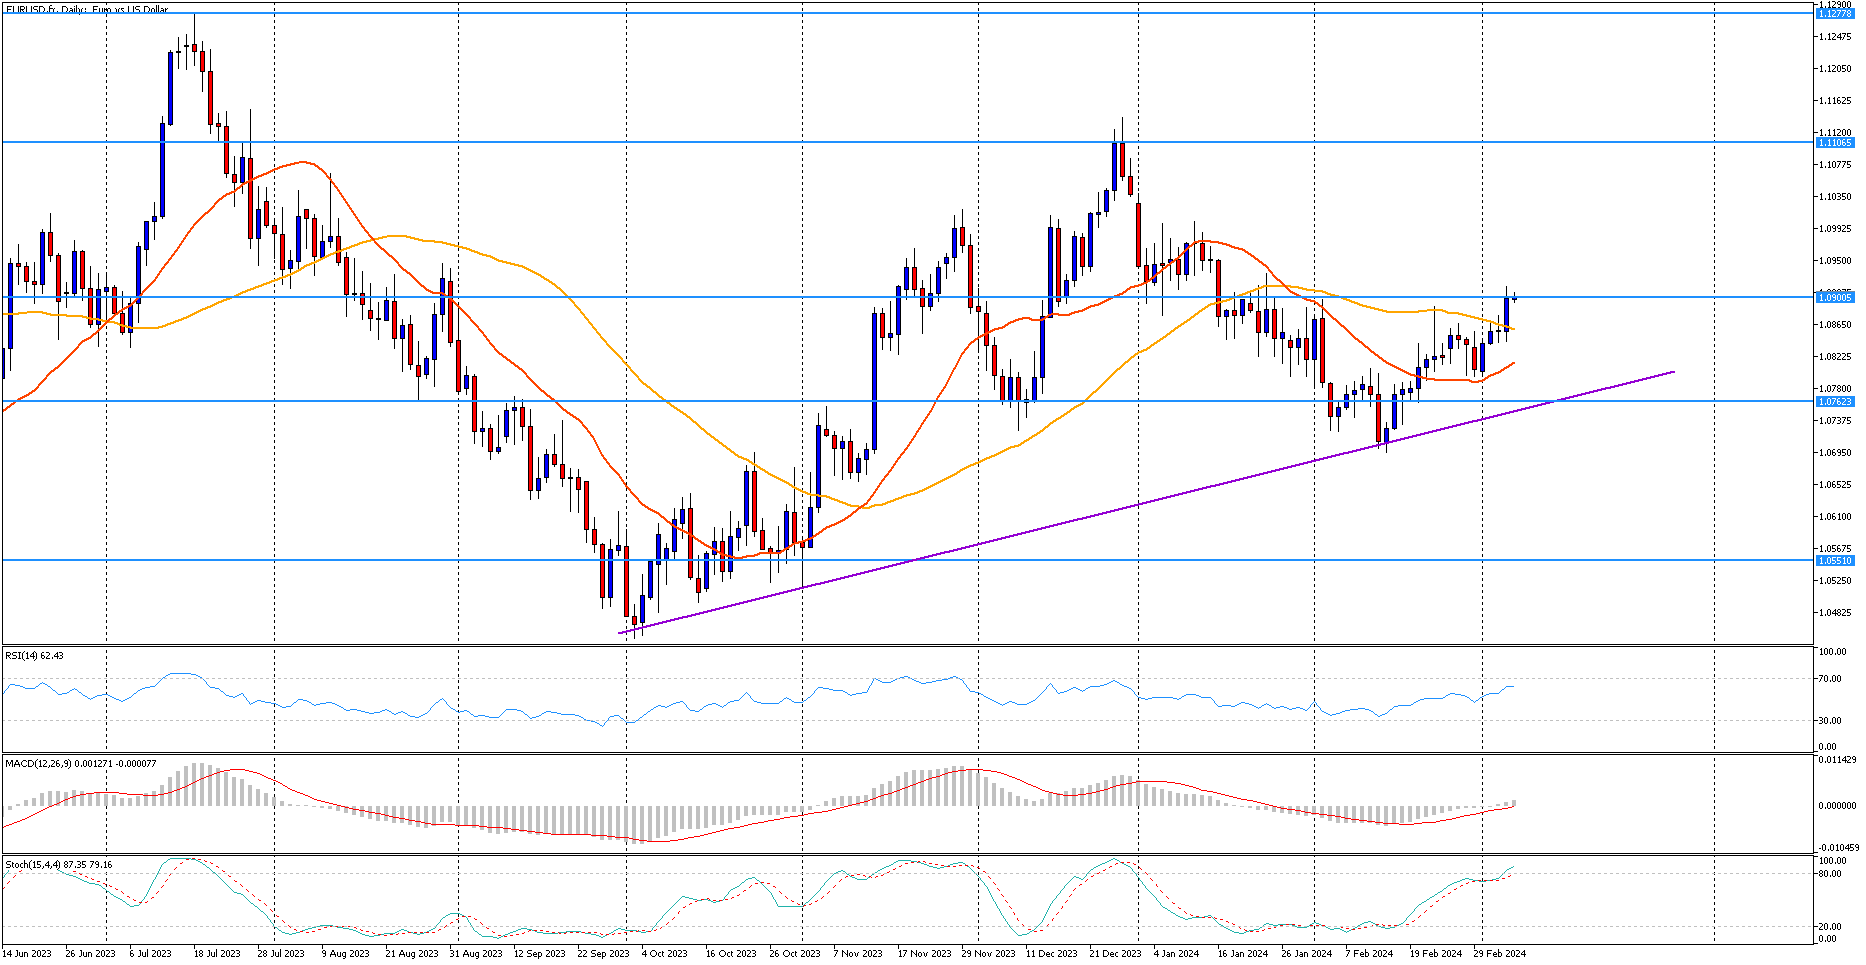Click the 1.09005 current price label
This screenshot has width=1866, height=965.
pyautogui.click(x=1835, y=298)
